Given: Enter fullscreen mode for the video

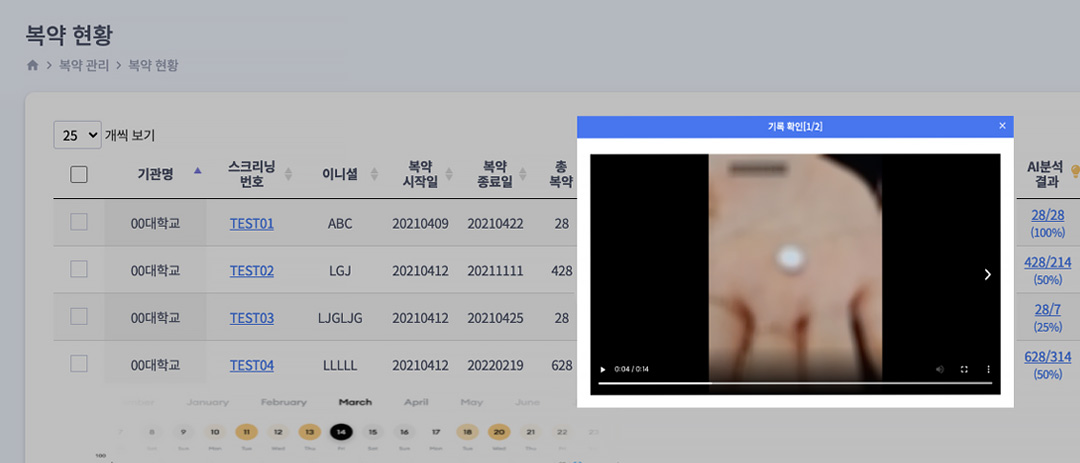Looking at the screenshot, I should click(964, 369).
